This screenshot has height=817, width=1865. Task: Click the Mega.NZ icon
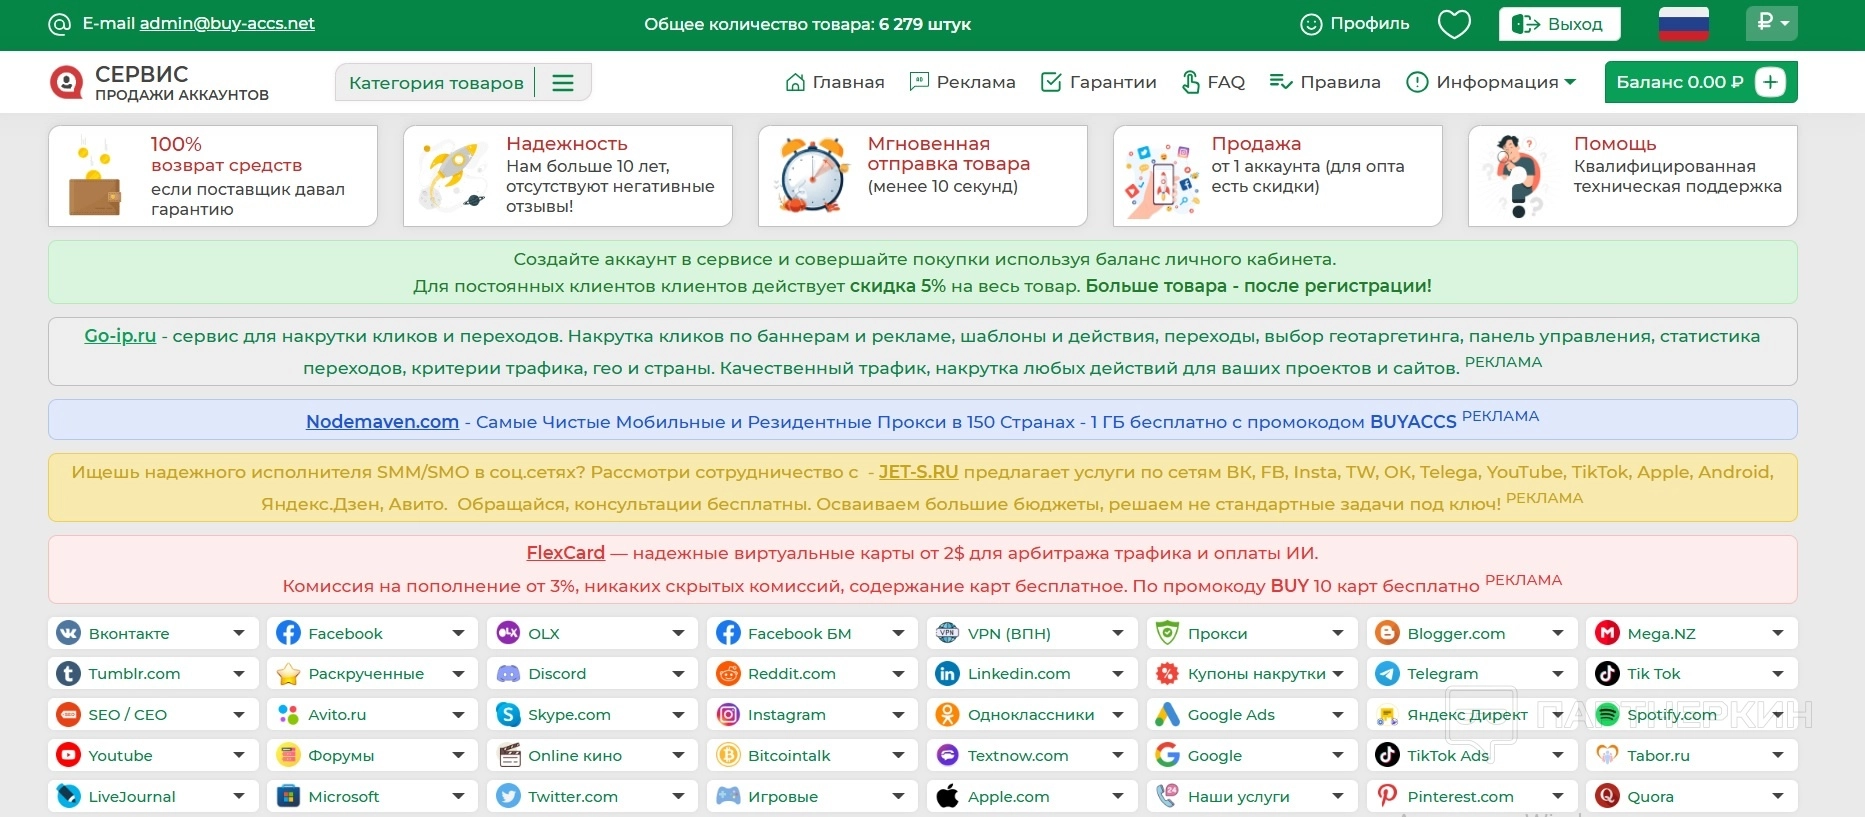[x=1607, y=633]
